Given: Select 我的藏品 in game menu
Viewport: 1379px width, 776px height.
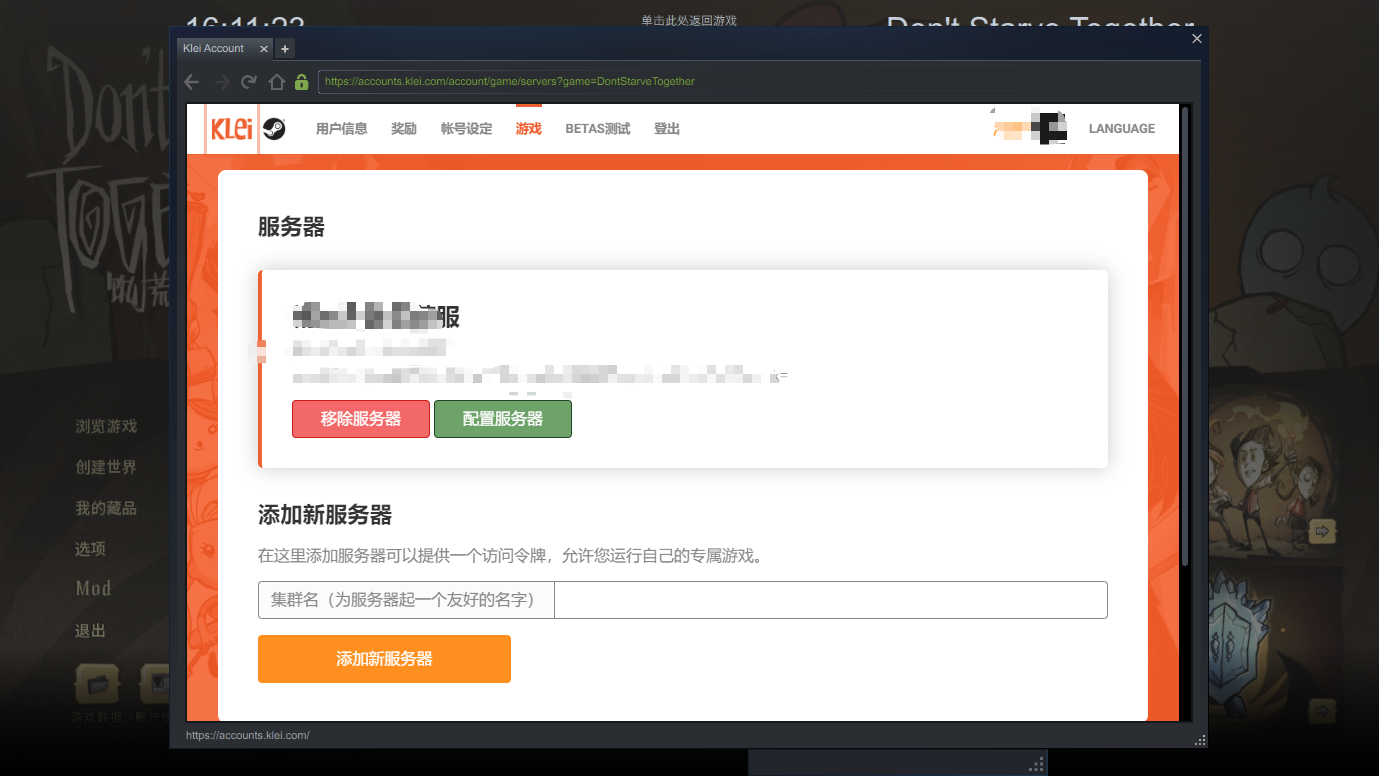Looking at the screenshot, I should pos(106,509).
